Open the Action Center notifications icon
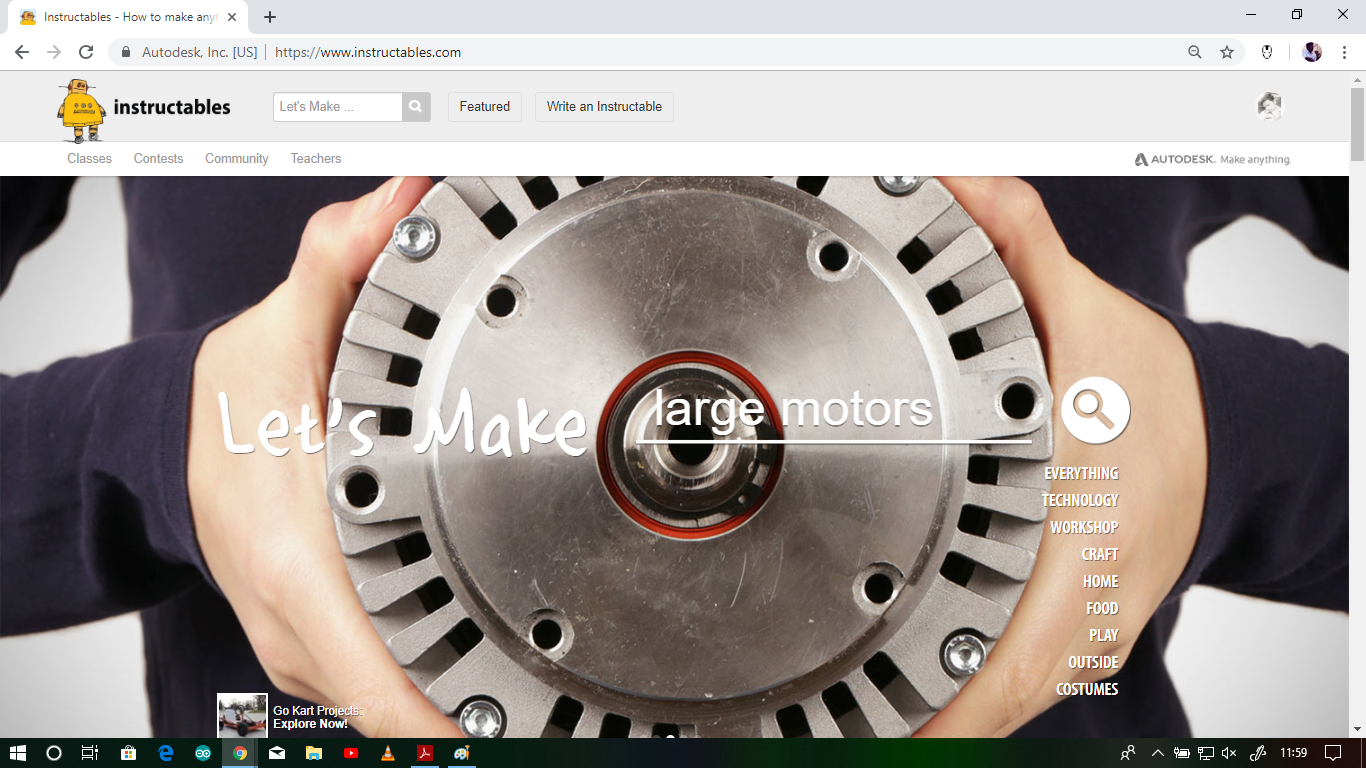 pos(1333,753)
